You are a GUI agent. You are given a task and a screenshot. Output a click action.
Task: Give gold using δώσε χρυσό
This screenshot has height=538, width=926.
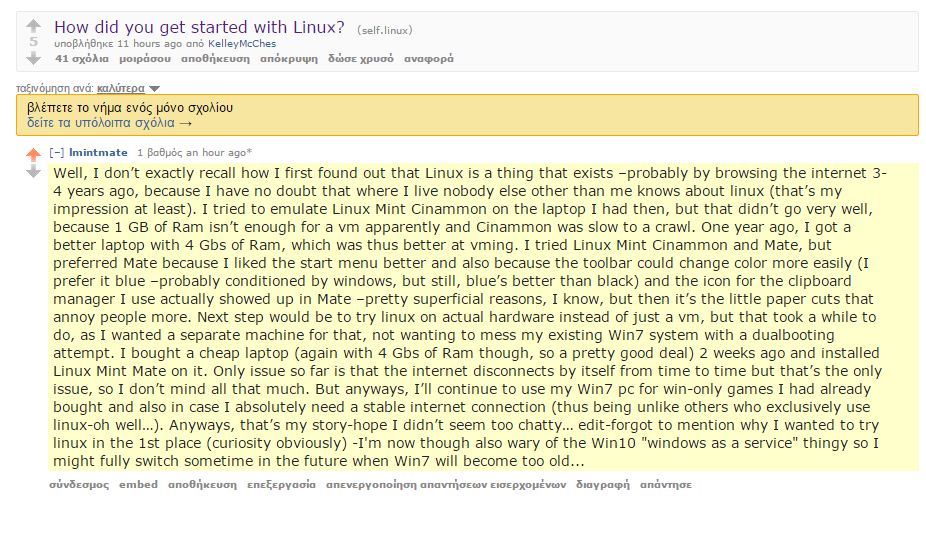click(x=361, y=58)
